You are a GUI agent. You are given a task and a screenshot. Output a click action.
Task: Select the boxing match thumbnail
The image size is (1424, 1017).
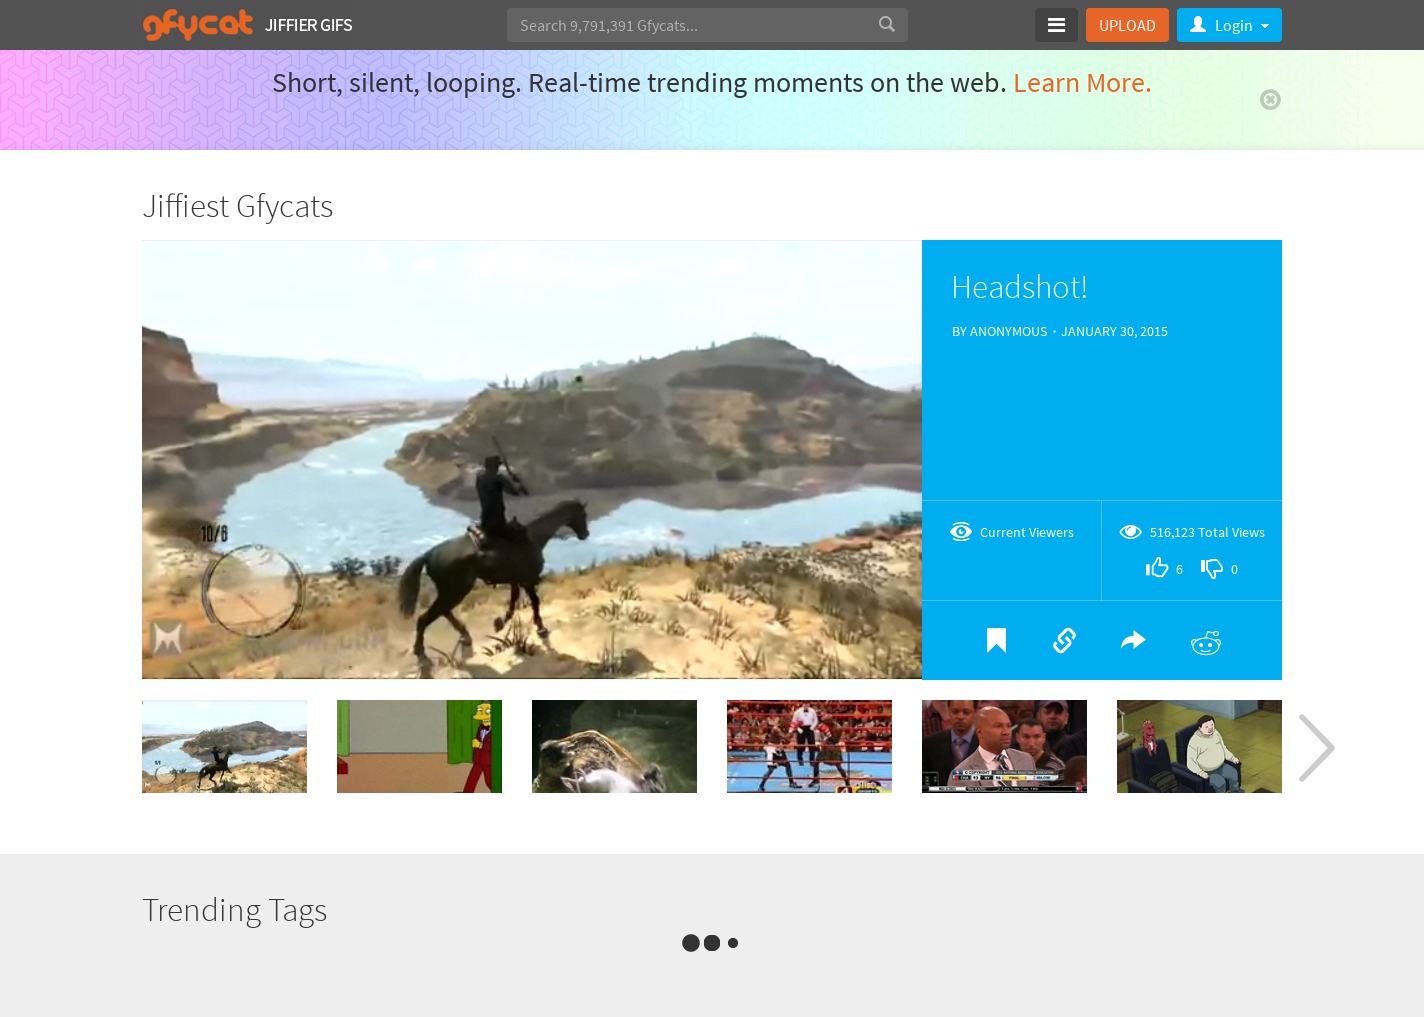[x=809, y=746]
